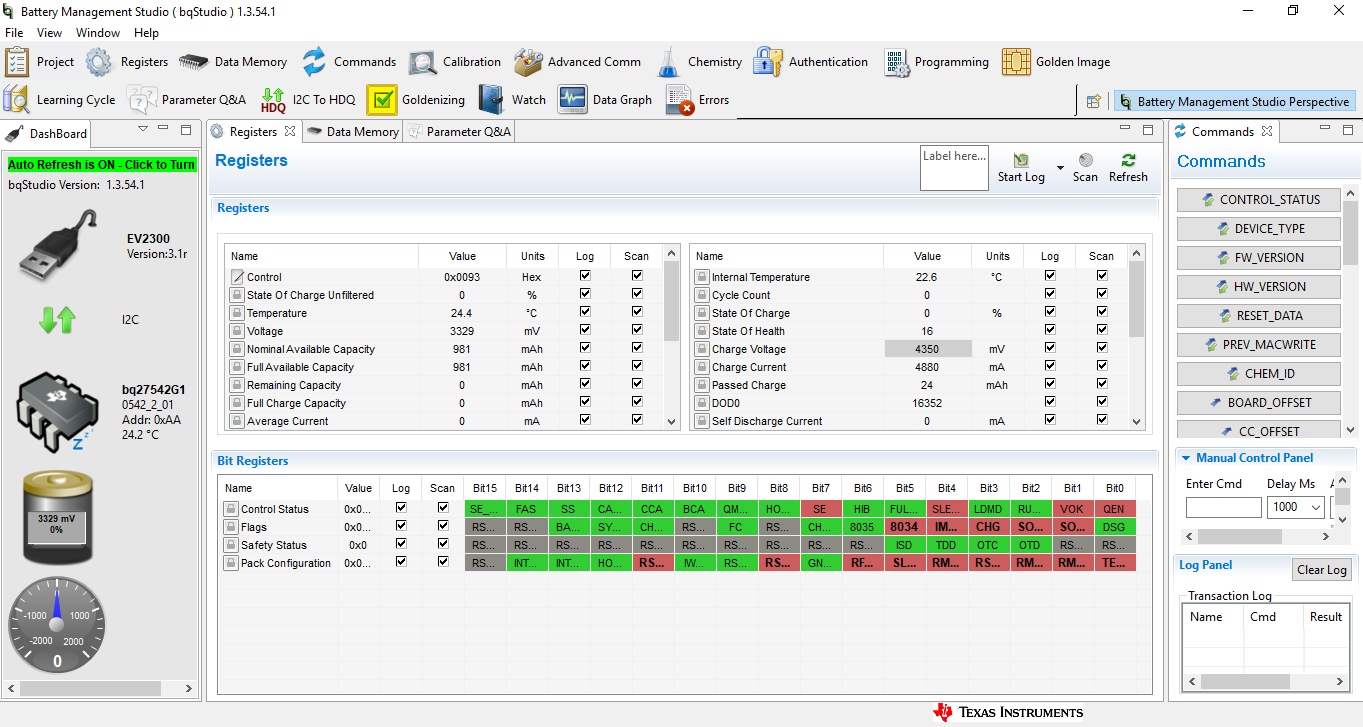
Task: Open the Watch tool
Action: tap(492, 100)
